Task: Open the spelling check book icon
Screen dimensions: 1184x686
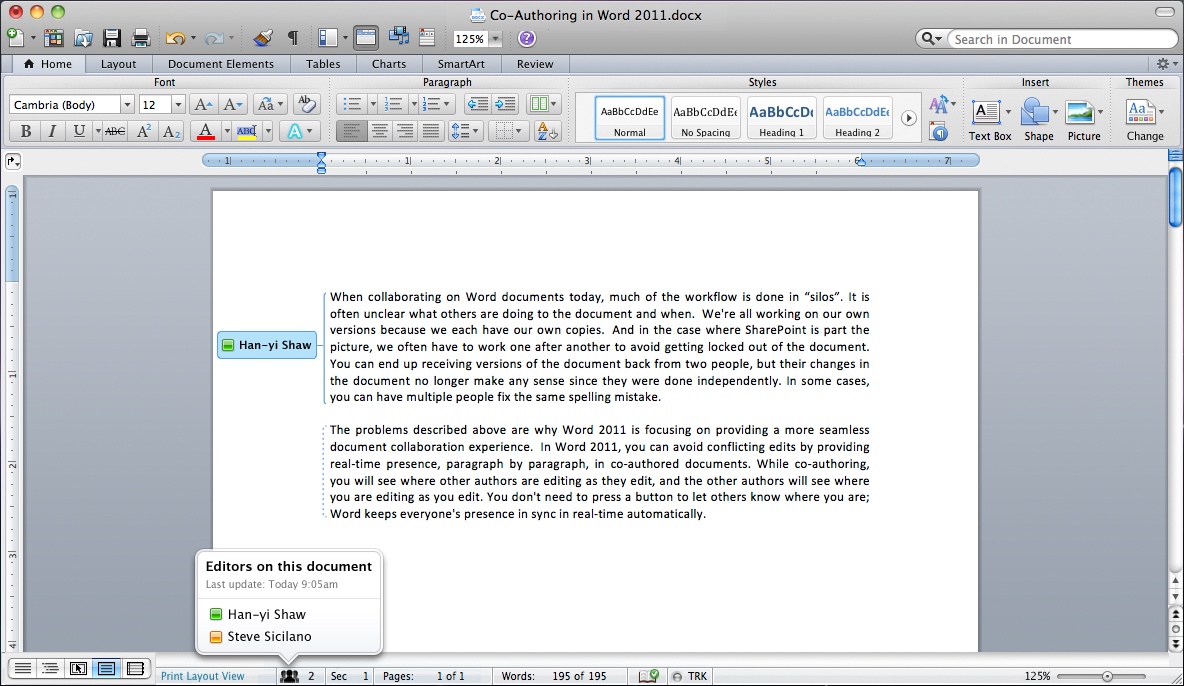Action: pos(649,676)
